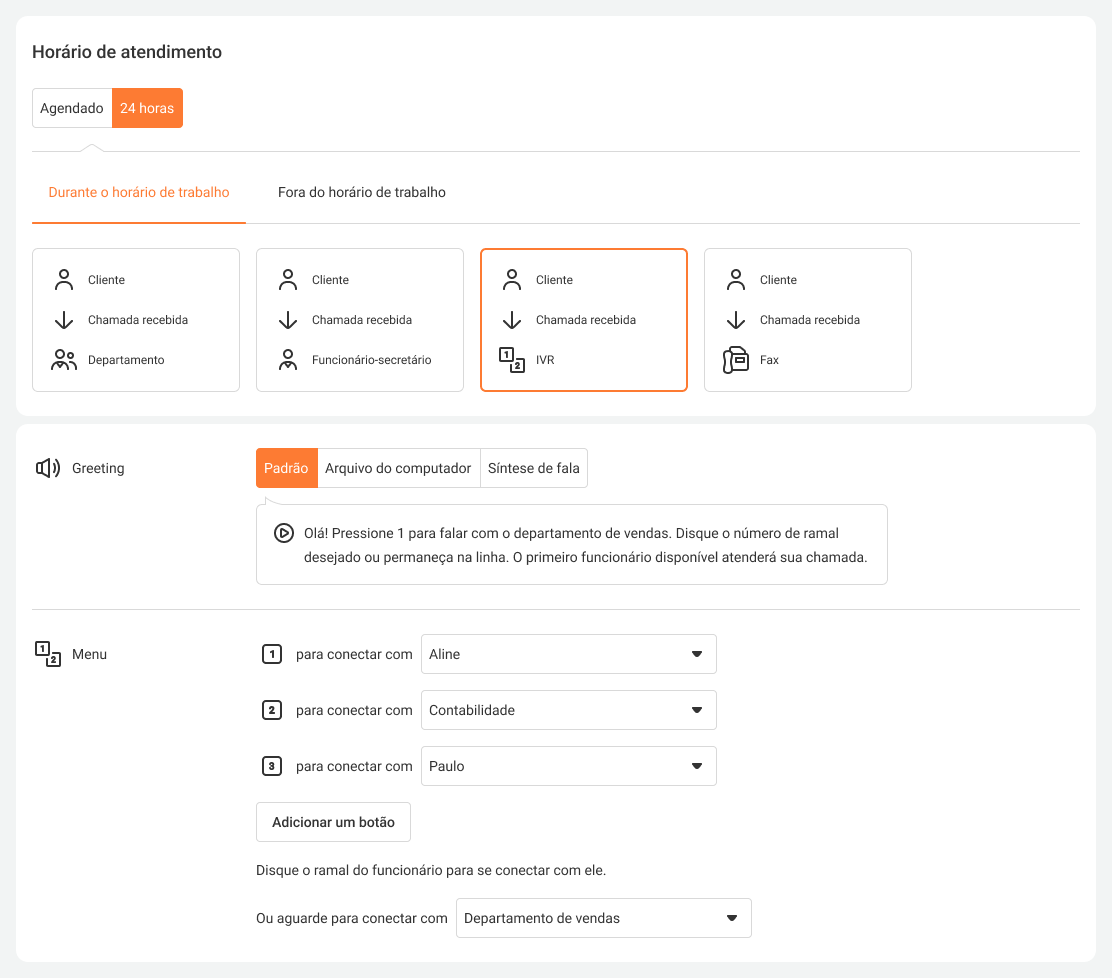Select the IVR keypad icon in card
The height and width of the screenshot is (978, 1112).
coord(511,360)
